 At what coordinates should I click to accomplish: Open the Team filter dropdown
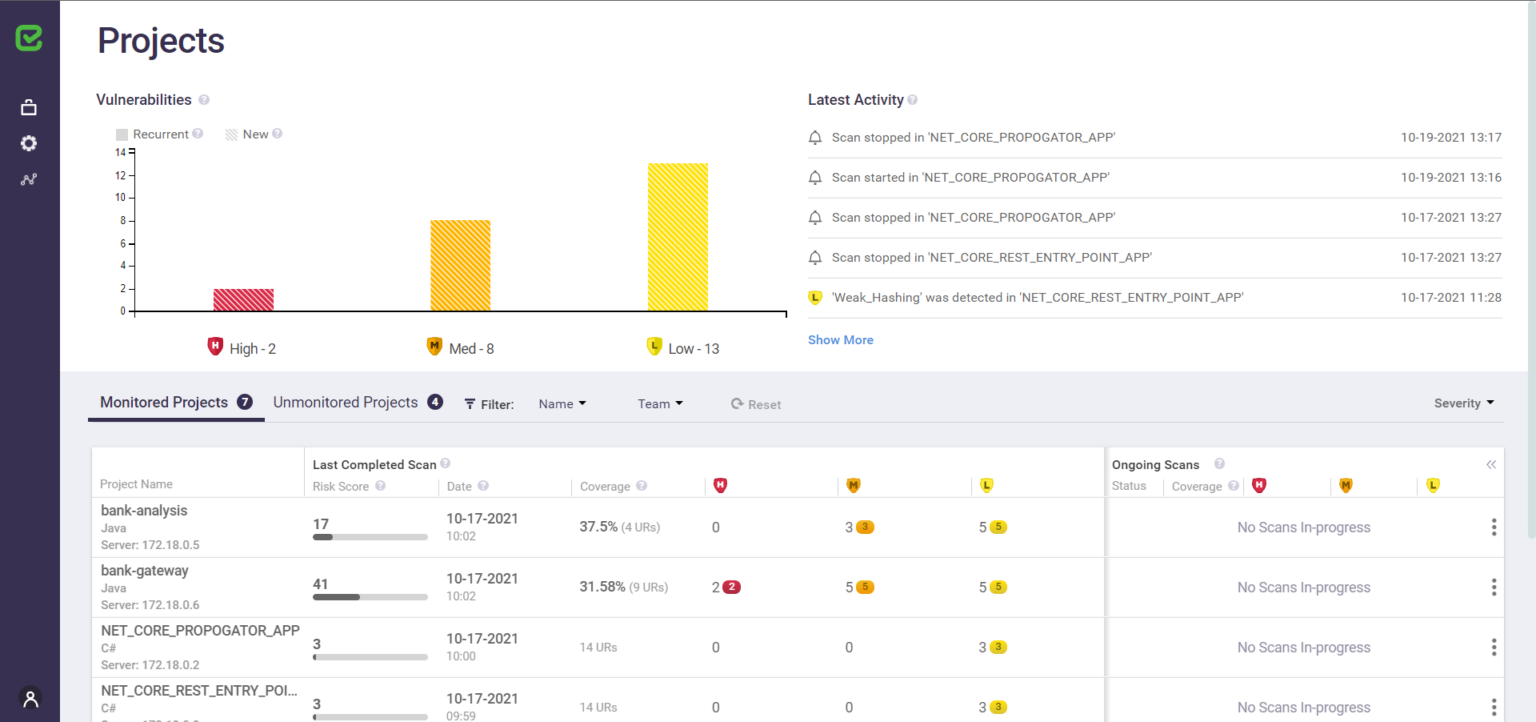click(659, 403)
